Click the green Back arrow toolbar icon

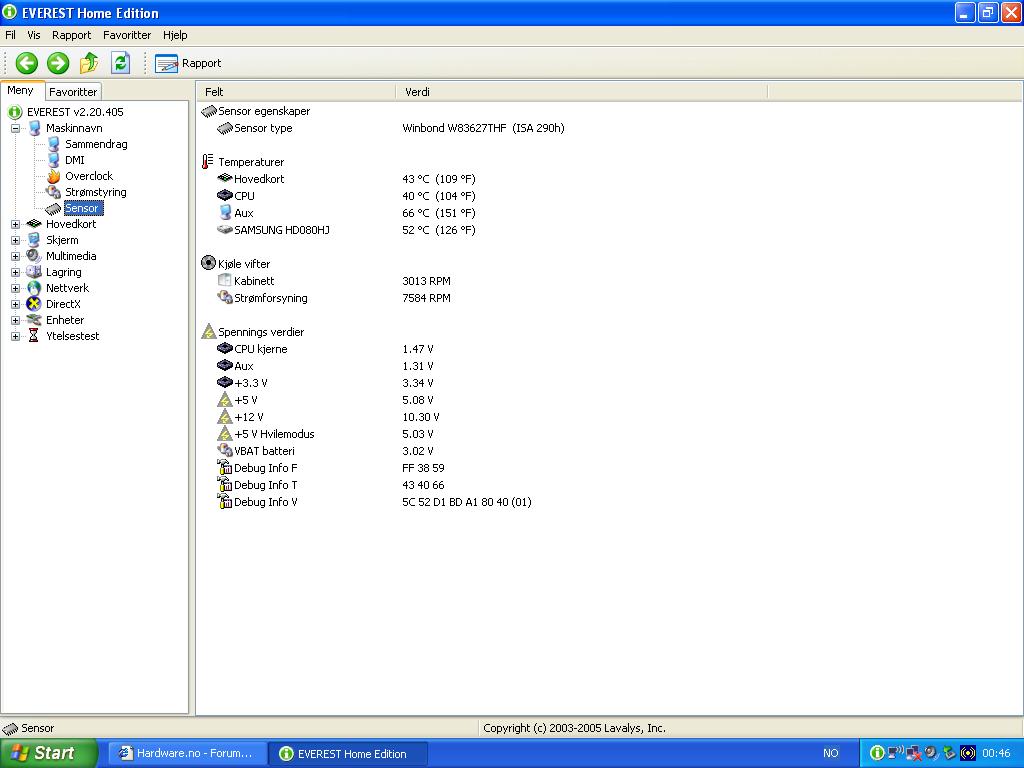click(27, 63)
